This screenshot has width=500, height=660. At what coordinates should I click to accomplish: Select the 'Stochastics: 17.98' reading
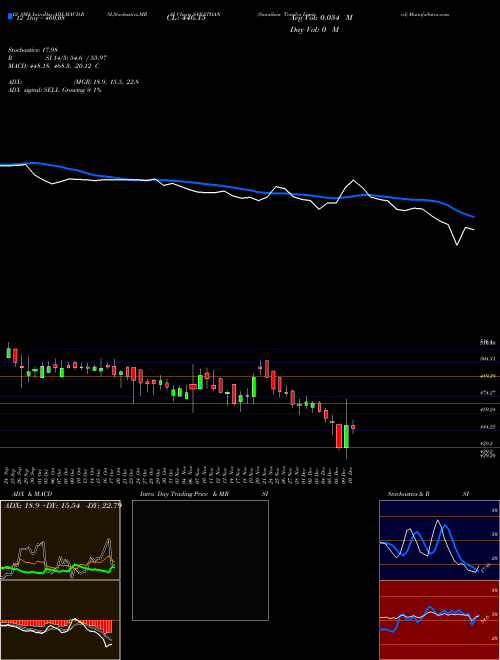coord(31,50)
